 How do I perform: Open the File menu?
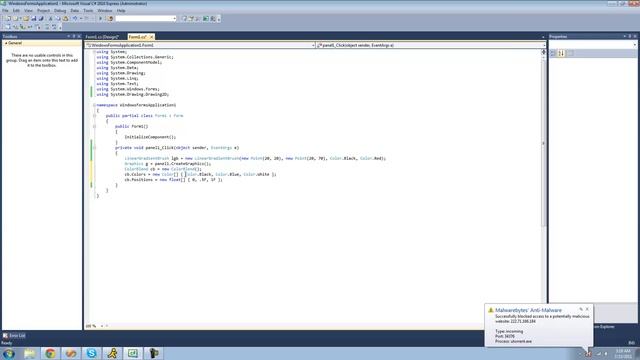tap(5, 11)
